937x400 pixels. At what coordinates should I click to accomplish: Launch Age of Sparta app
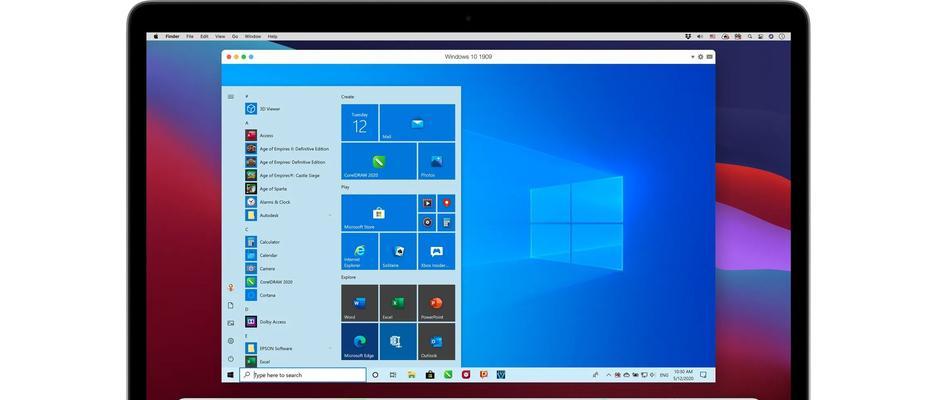click(x=266, y=188)
